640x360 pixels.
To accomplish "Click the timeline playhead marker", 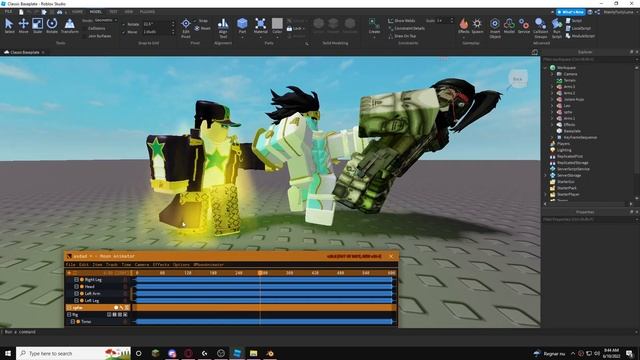I will coord(260,273).
